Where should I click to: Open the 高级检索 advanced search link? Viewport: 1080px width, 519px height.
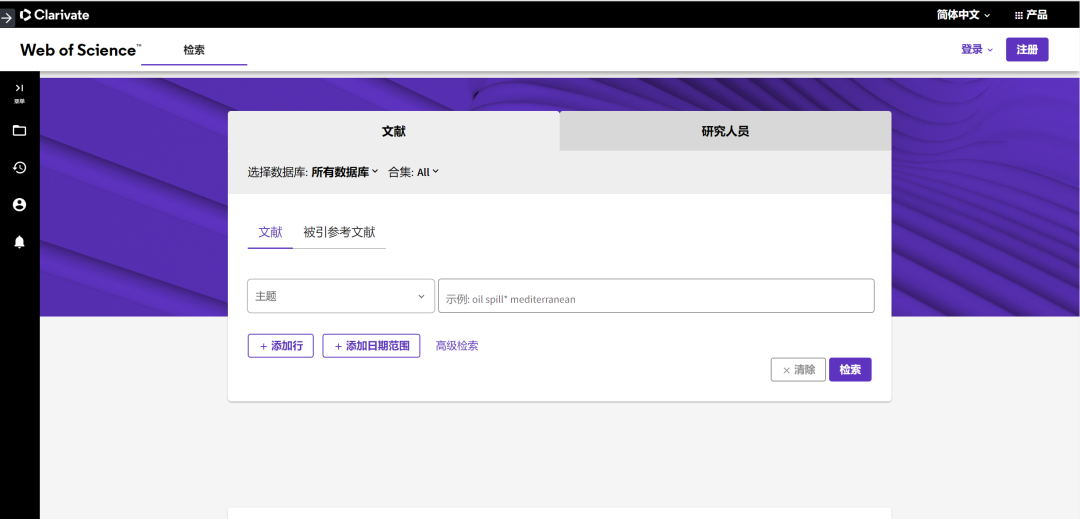tap(457, 346)
